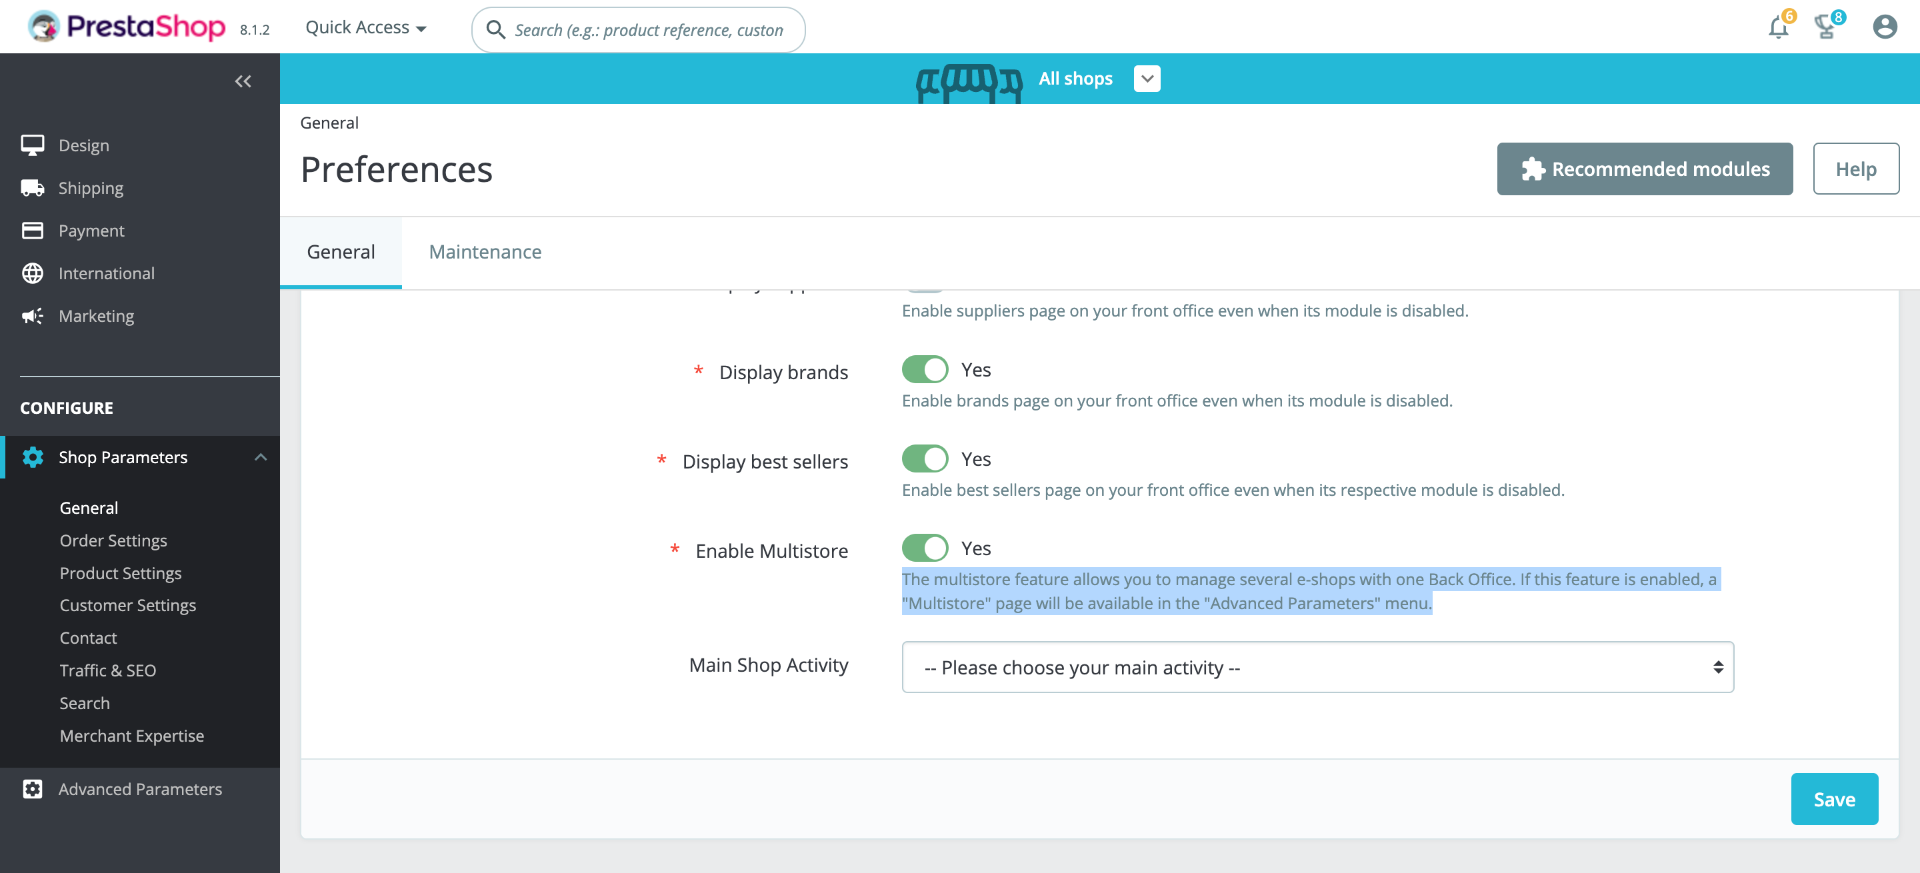Click the multistore shop stall icon
Screen dimensions: 1920x873
tap(969, 82)
